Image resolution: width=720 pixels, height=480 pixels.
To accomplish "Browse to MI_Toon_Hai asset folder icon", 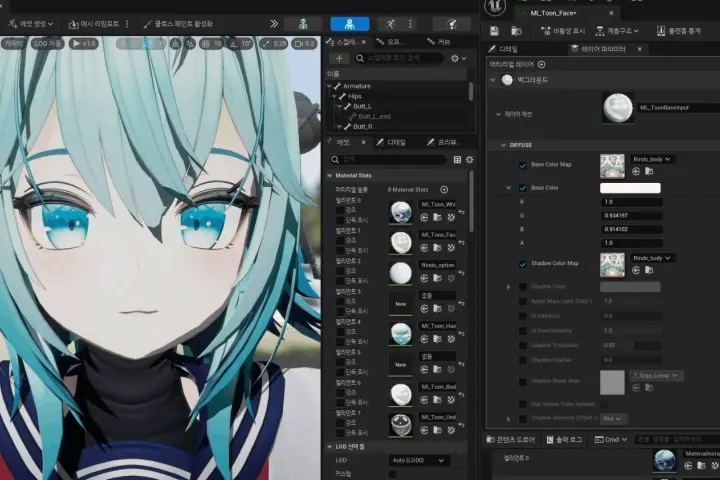I will point(437,339).
